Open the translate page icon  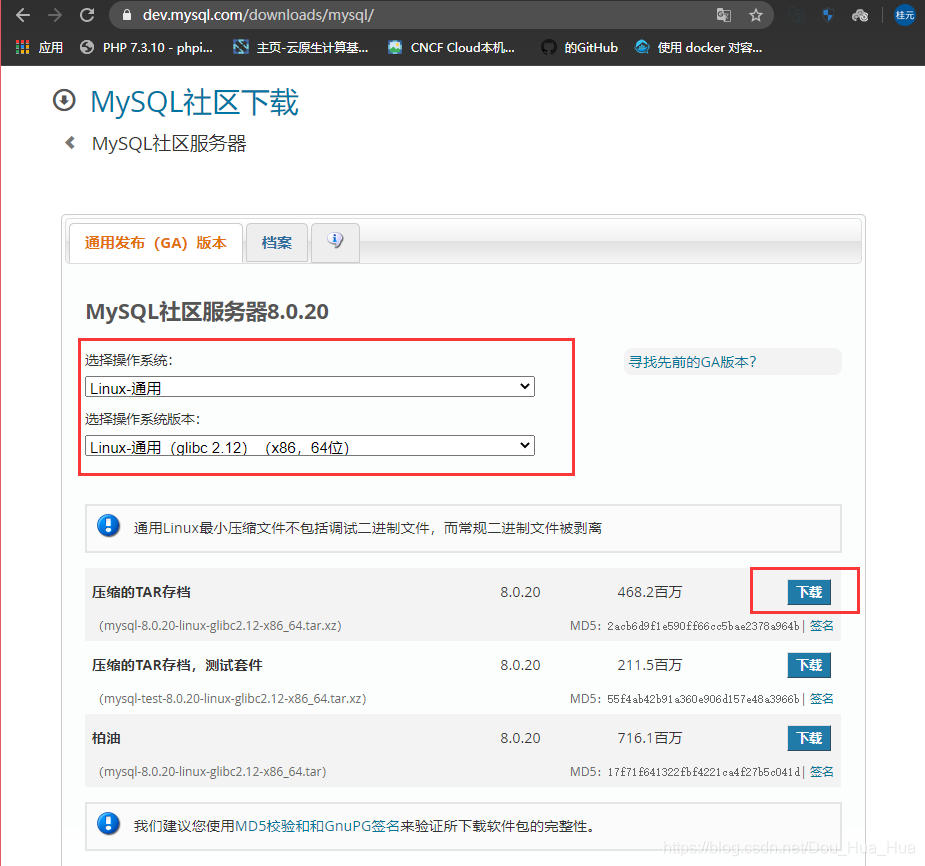[x=724, y=15]
